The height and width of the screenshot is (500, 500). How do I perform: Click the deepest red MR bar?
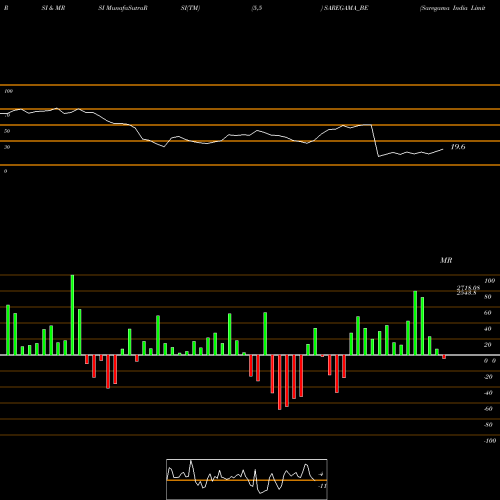click(280, 382)
